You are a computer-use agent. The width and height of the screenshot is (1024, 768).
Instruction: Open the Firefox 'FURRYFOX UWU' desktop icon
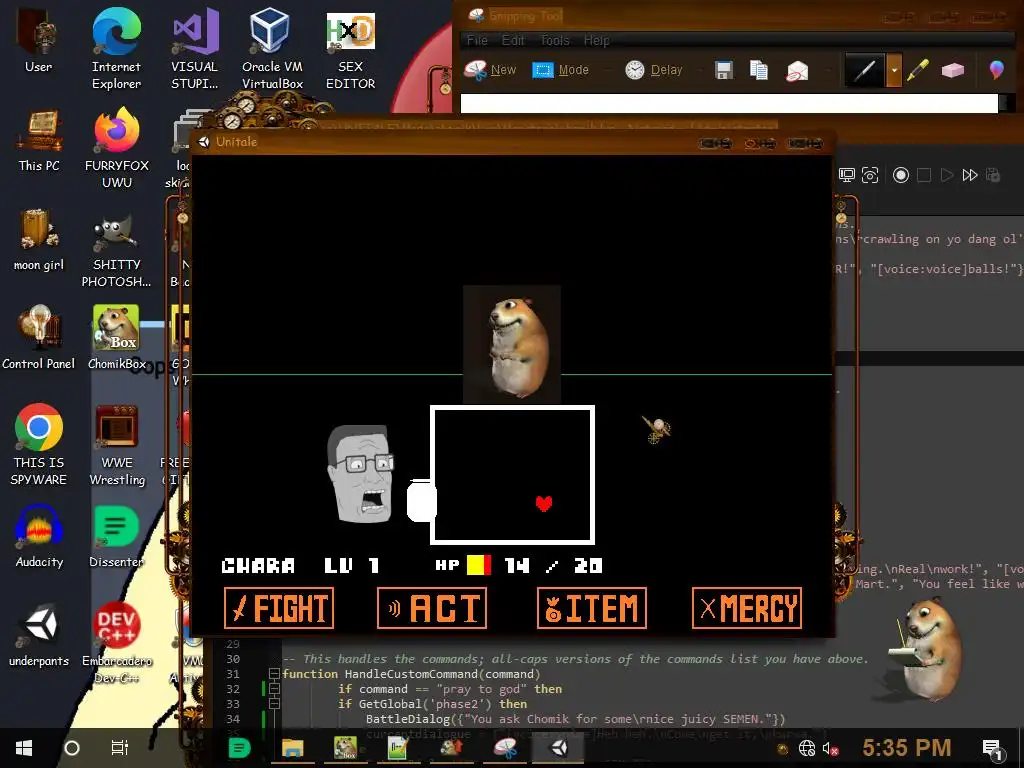click(116, 148)
